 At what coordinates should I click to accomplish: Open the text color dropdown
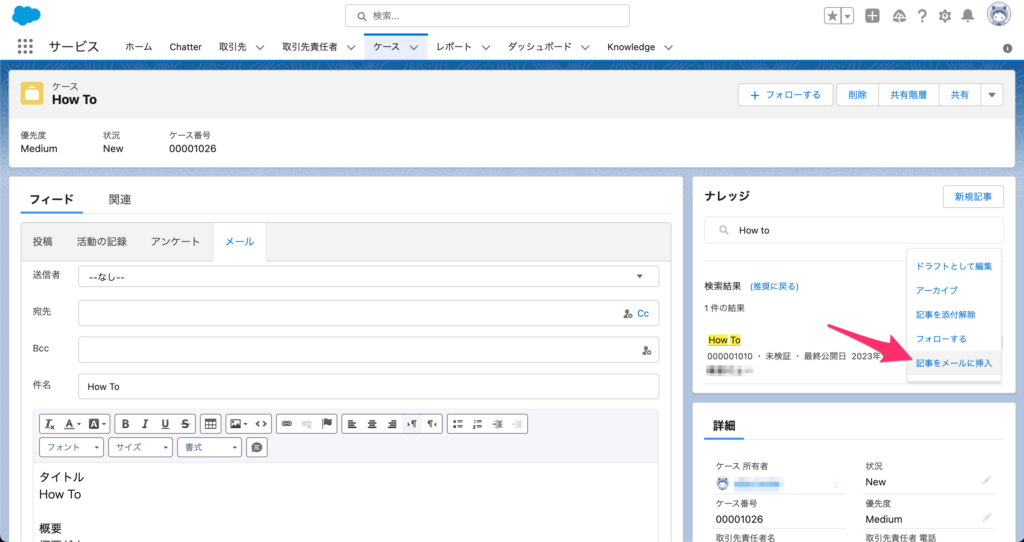coord(72,424)
